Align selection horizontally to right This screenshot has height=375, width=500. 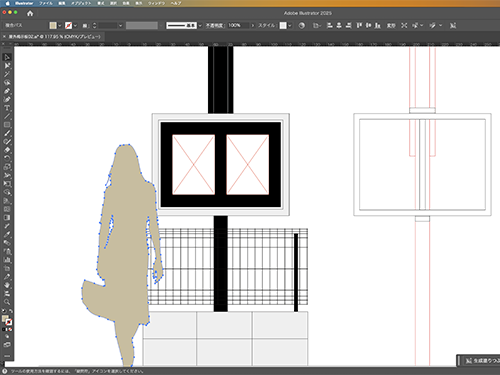pyautogui.click(x=348, y=25)
